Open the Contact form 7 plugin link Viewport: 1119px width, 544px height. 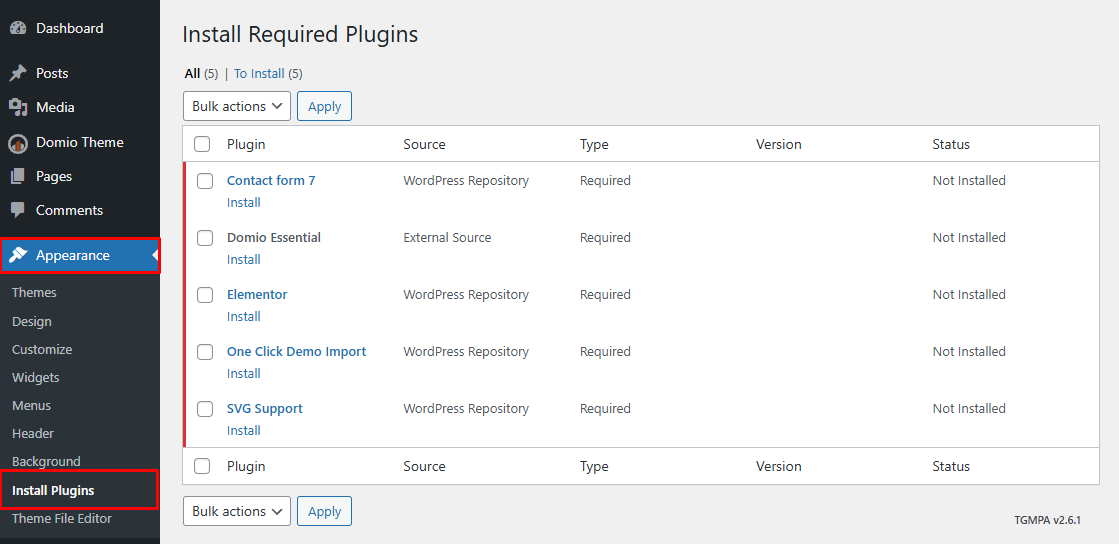point(271,181)
